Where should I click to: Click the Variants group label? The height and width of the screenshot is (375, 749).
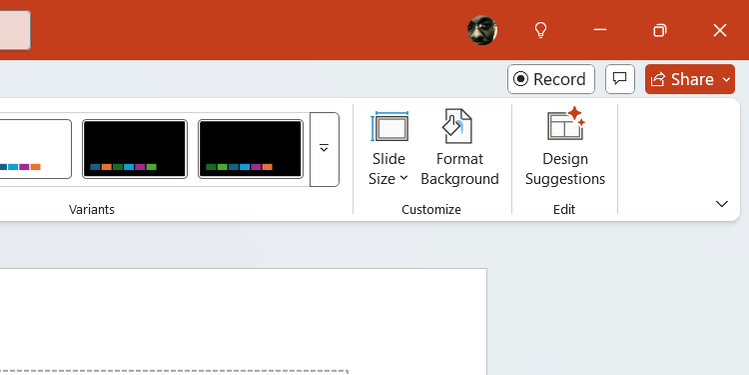[x=92, y=209]
